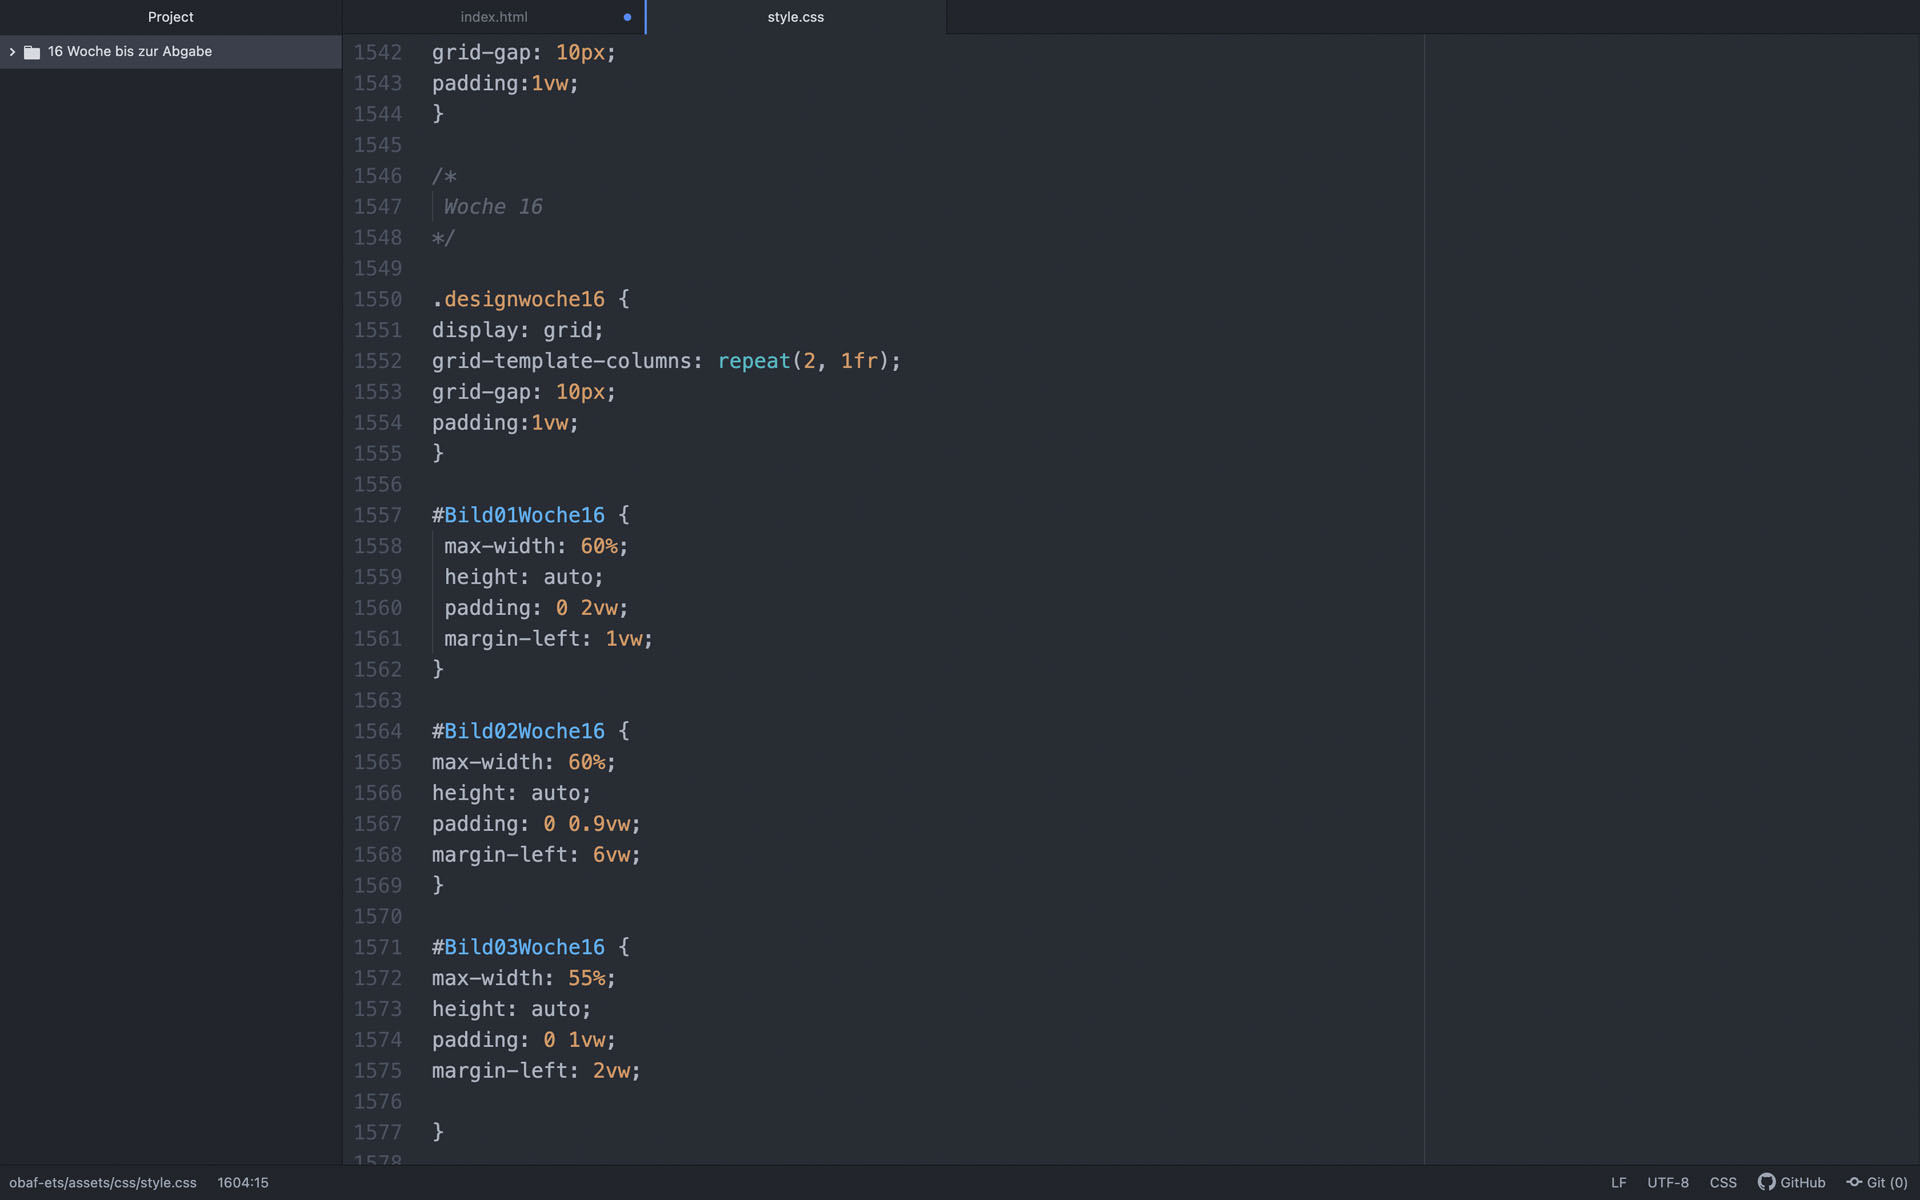Click the closing brace on line 1555
1920x1200 pixels.
(438, 453)
